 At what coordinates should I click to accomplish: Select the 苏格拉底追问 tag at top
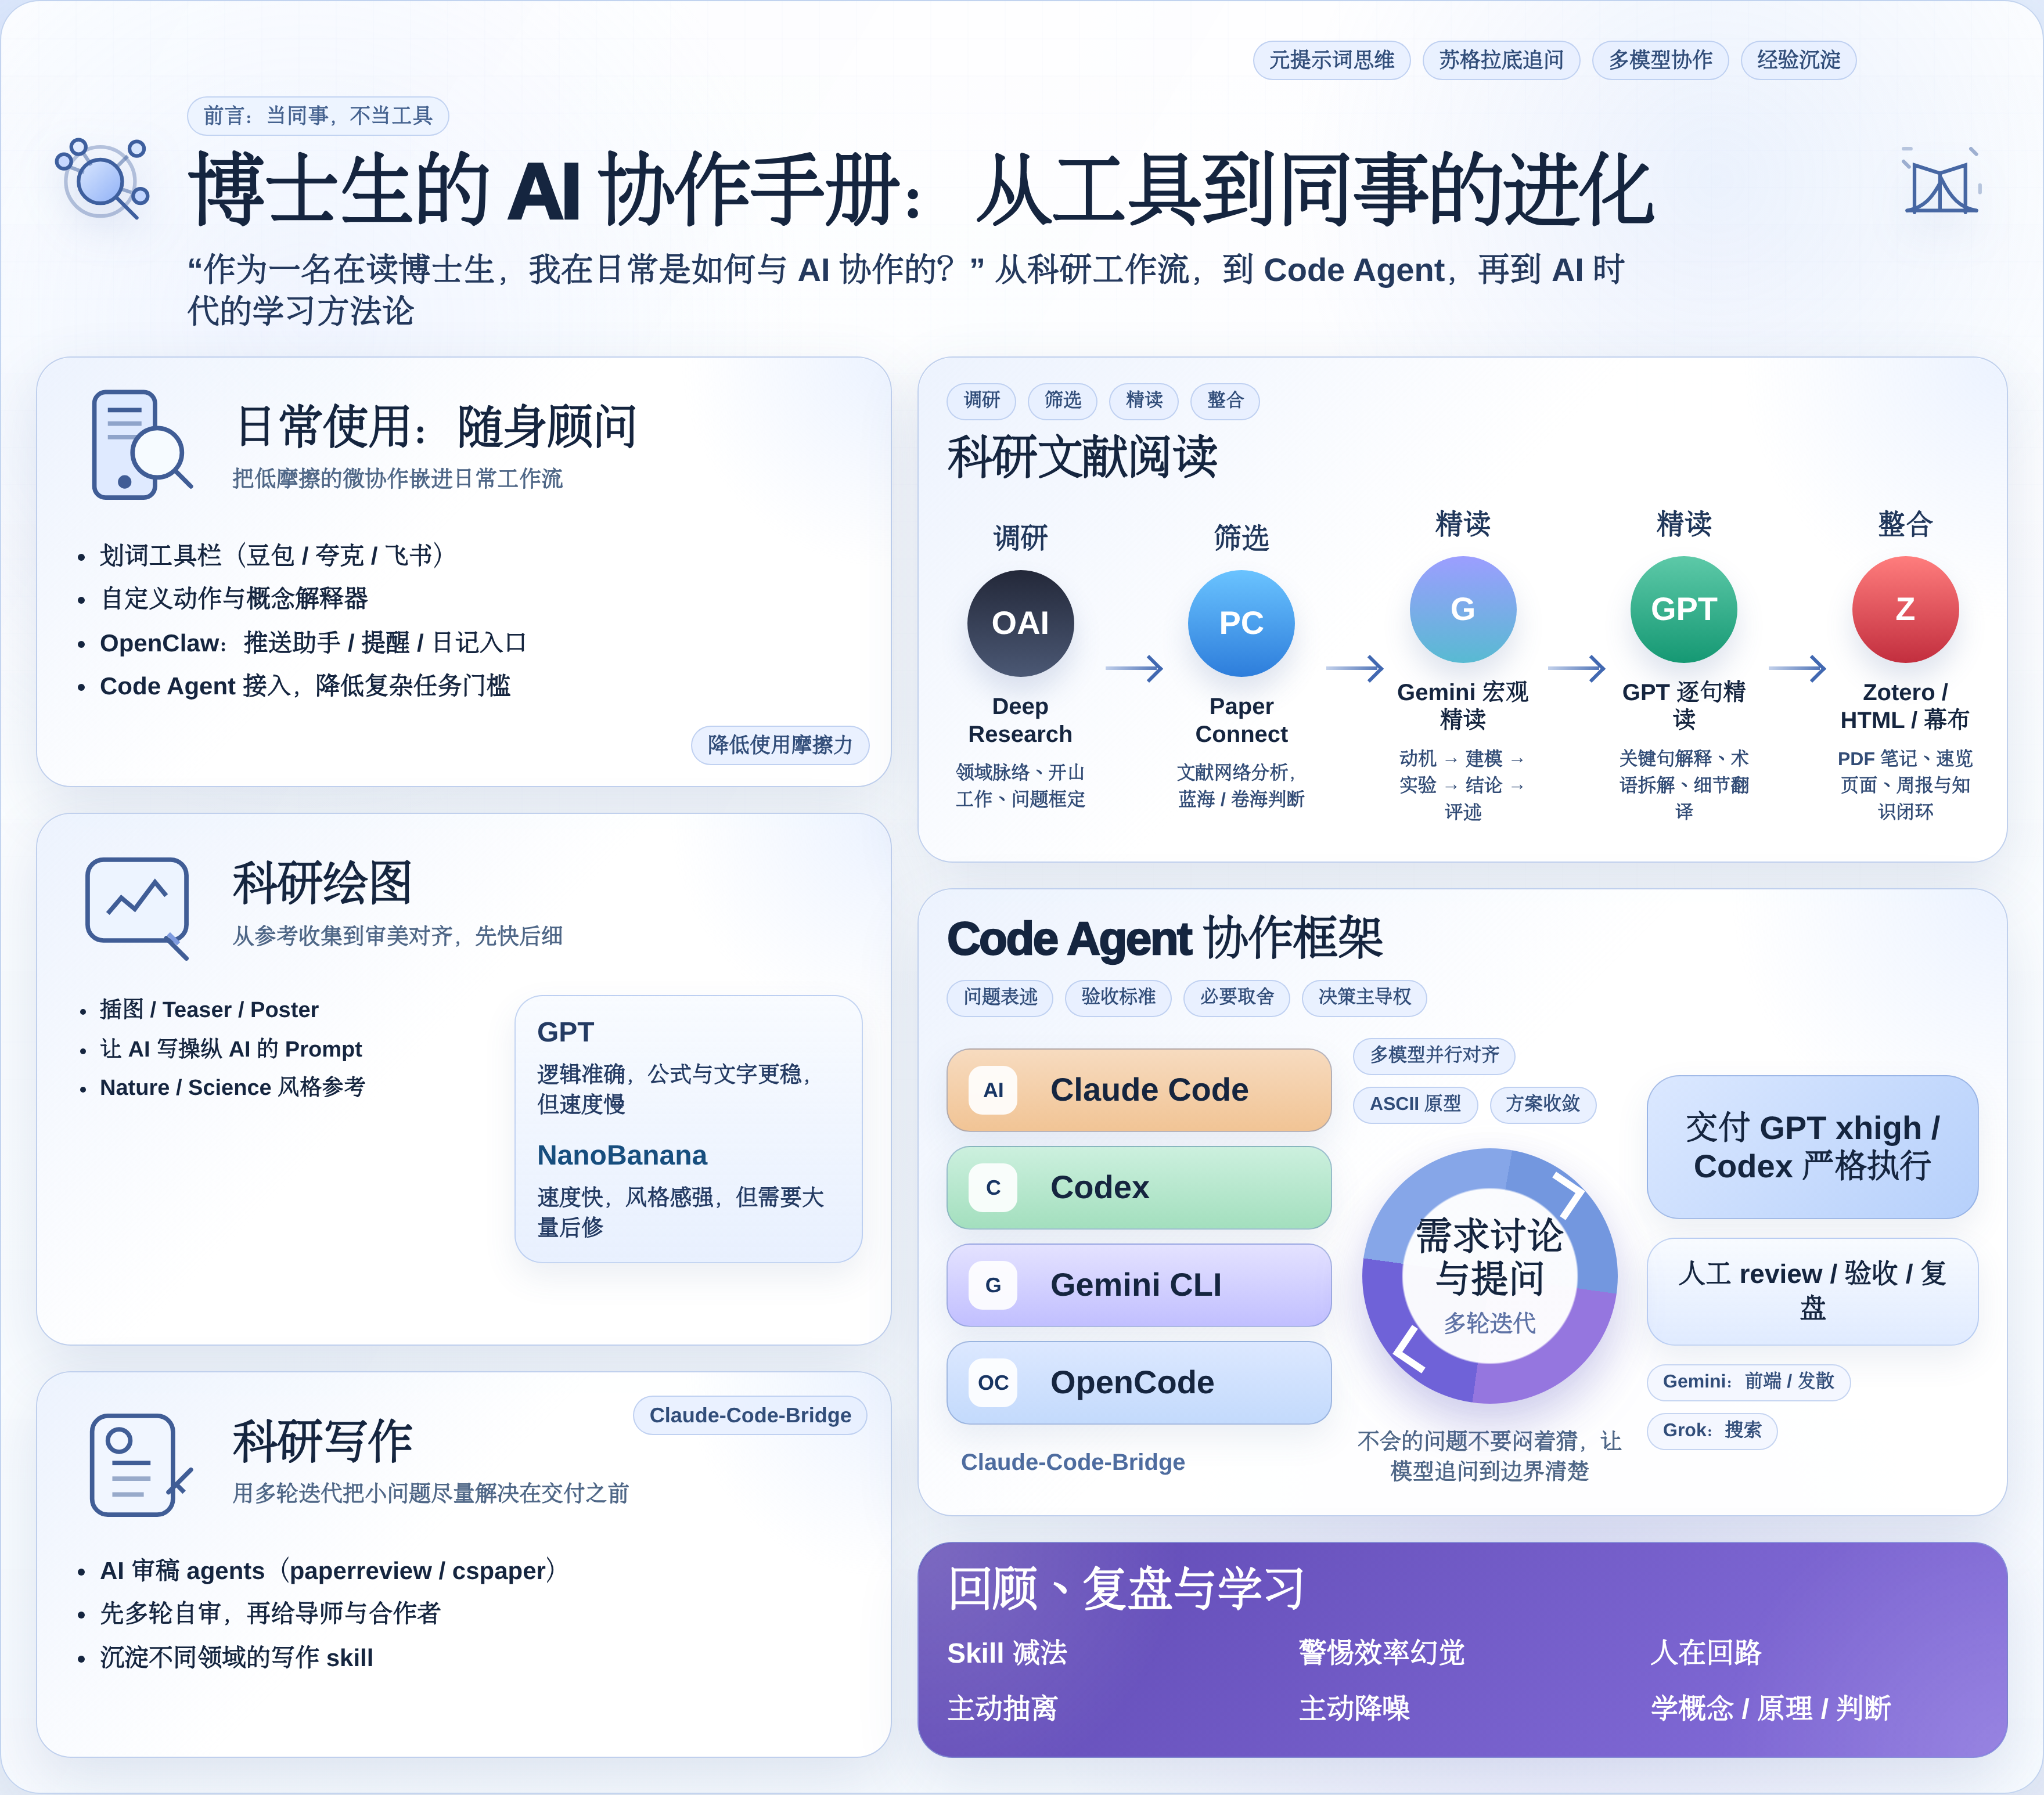pyautogui.click(x=1500, y=60)
